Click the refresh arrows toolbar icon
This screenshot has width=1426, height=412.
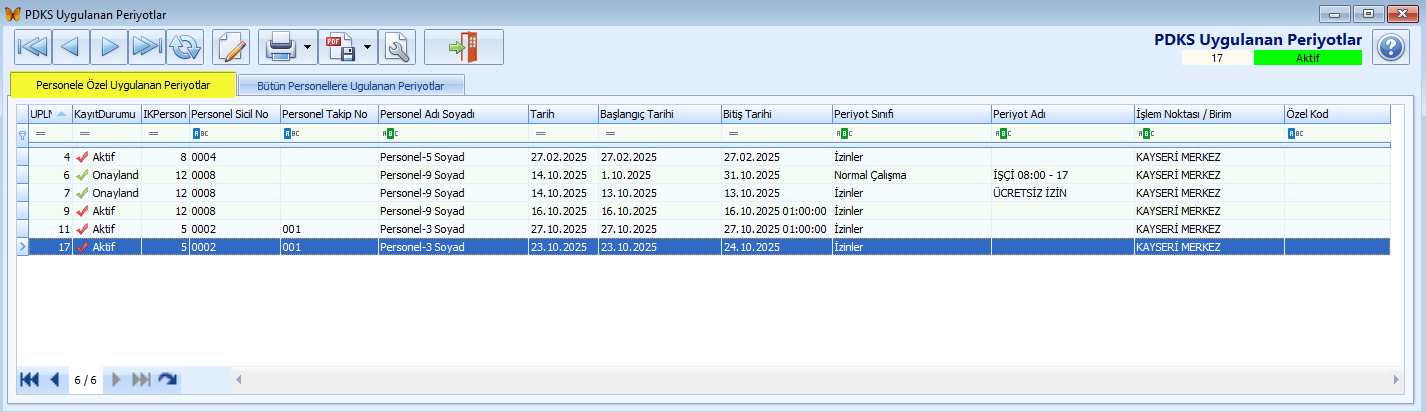tap(185, 47)
